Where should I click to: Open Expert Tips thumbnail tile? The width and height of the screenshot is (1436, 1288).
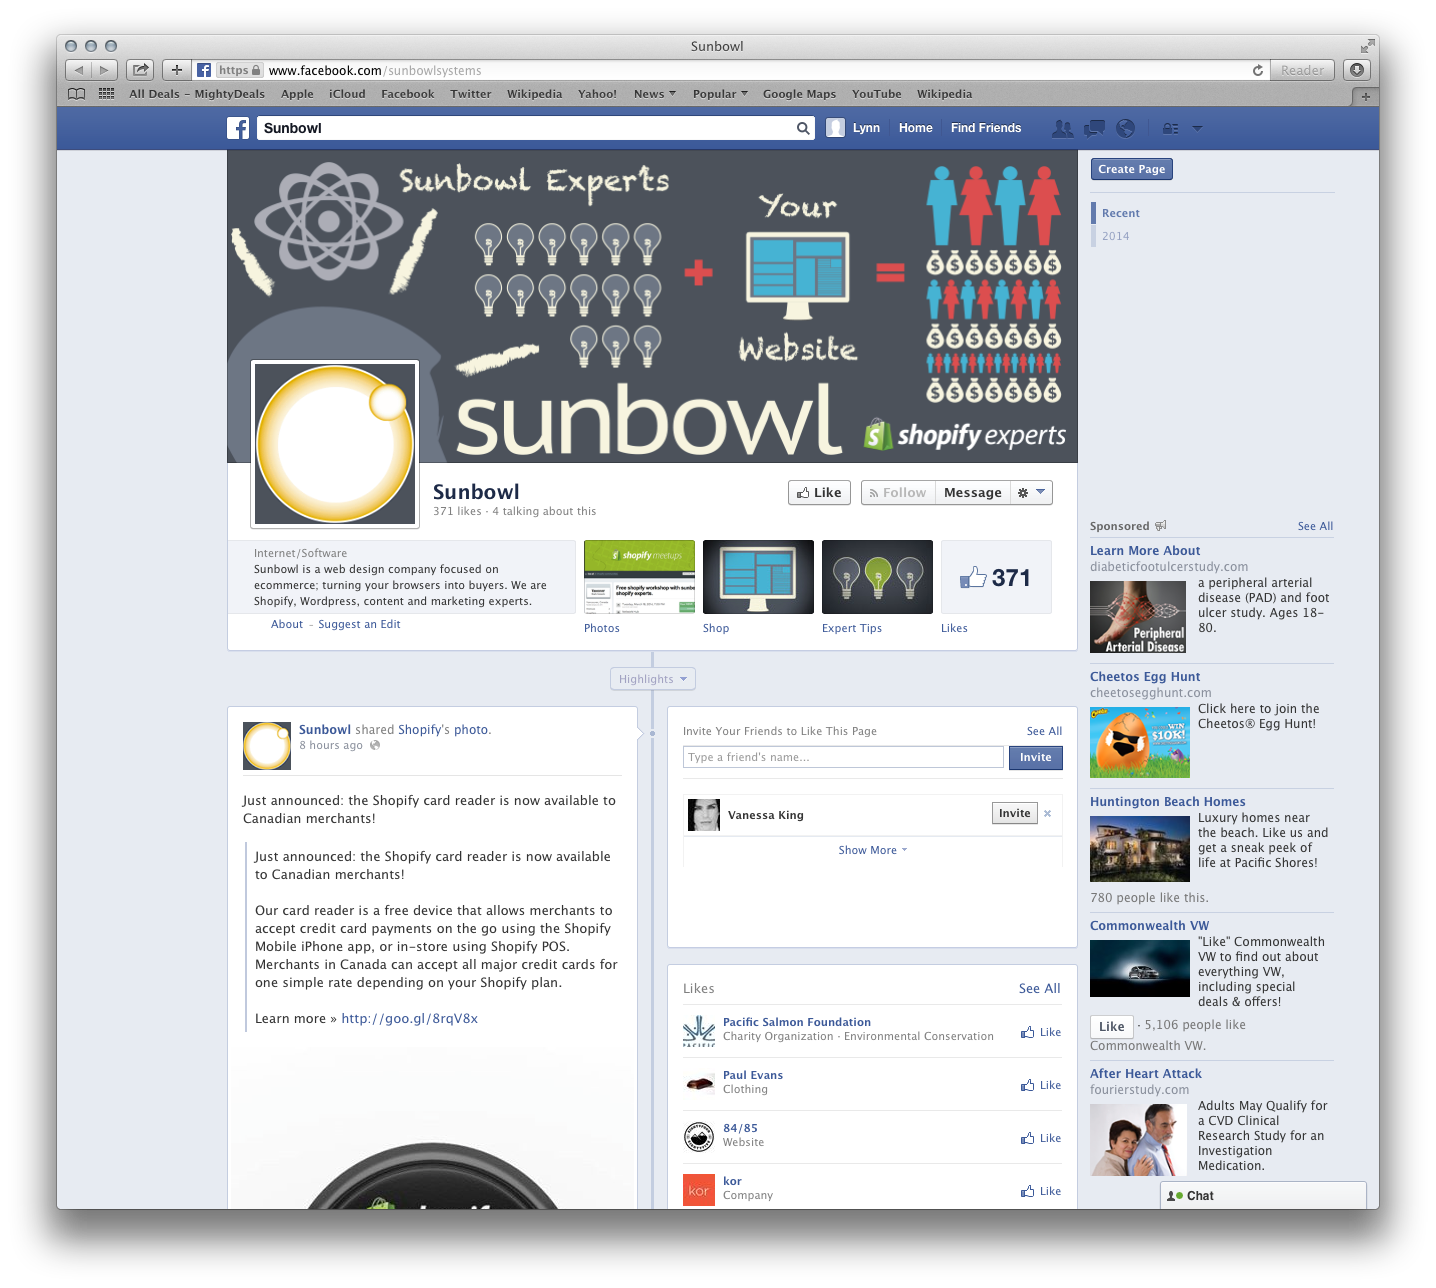click(877, 577)
